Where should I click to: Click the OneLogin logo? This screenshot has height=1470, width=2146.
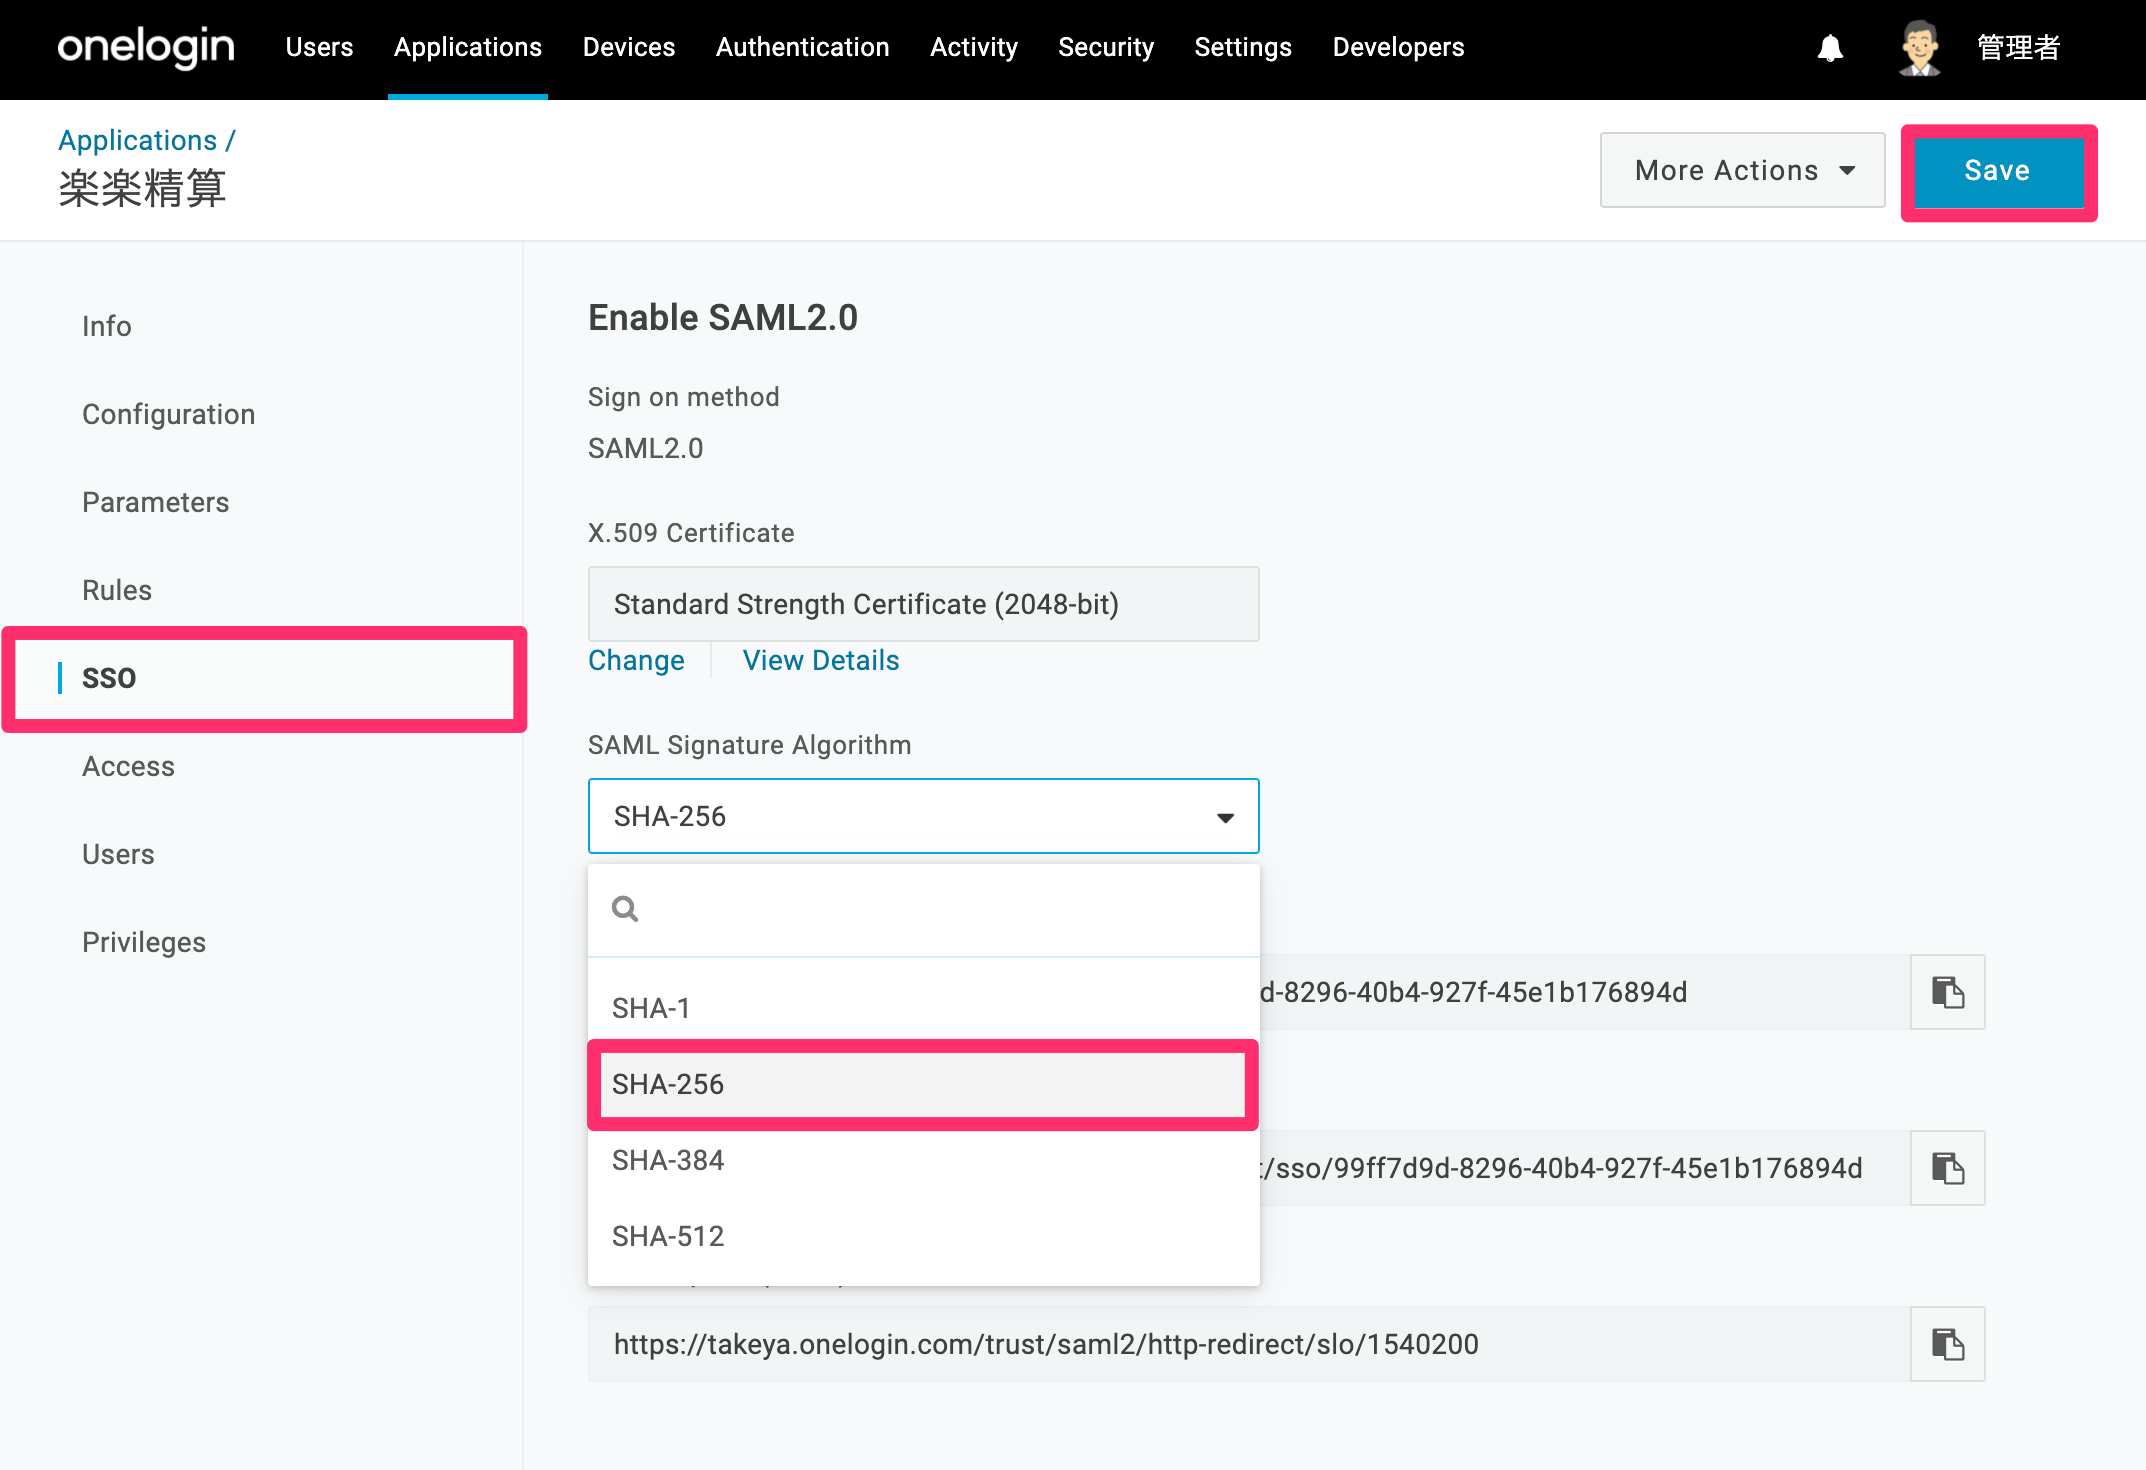146,47
